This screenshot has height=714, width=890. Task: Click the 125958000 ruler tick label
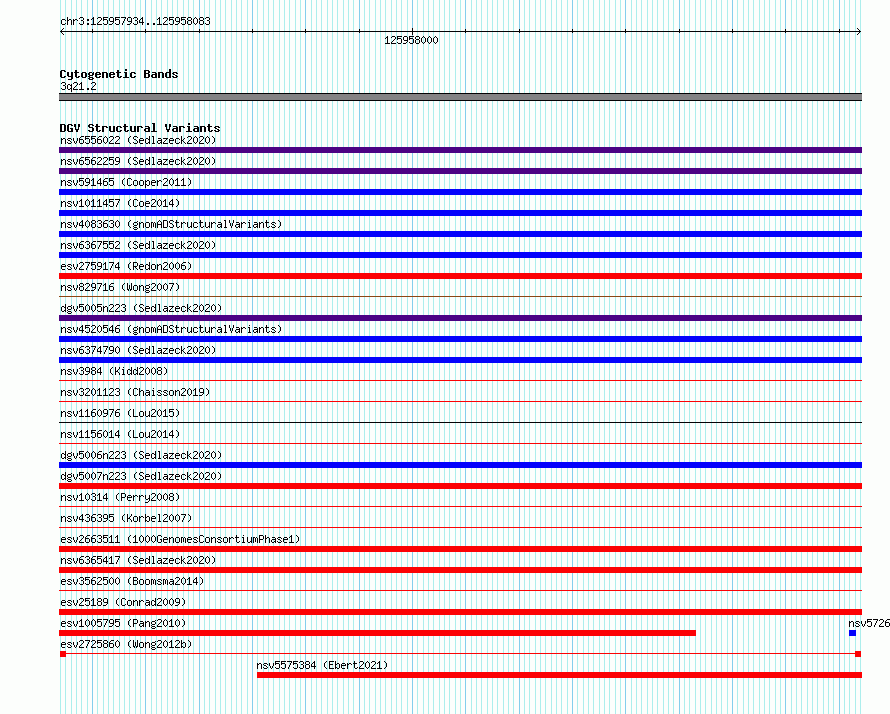click(x=411, y=40)
